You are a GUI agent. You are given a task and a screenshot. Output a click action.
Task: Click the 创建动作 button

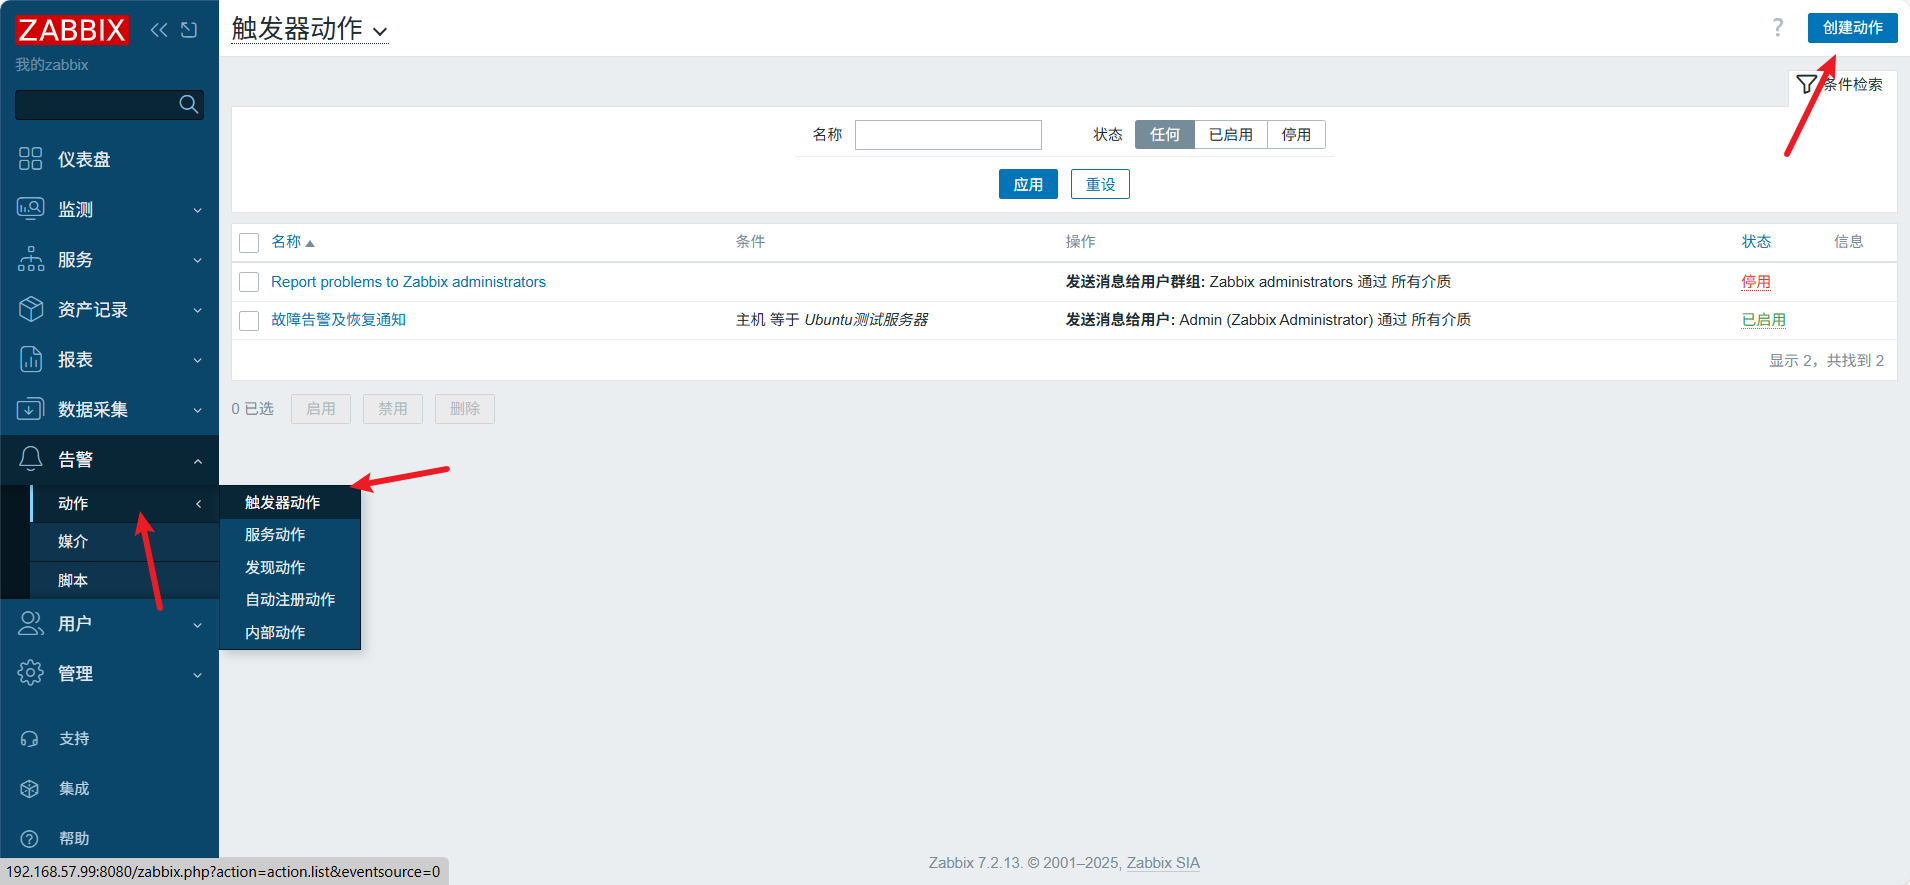[x=1852, y=28]
